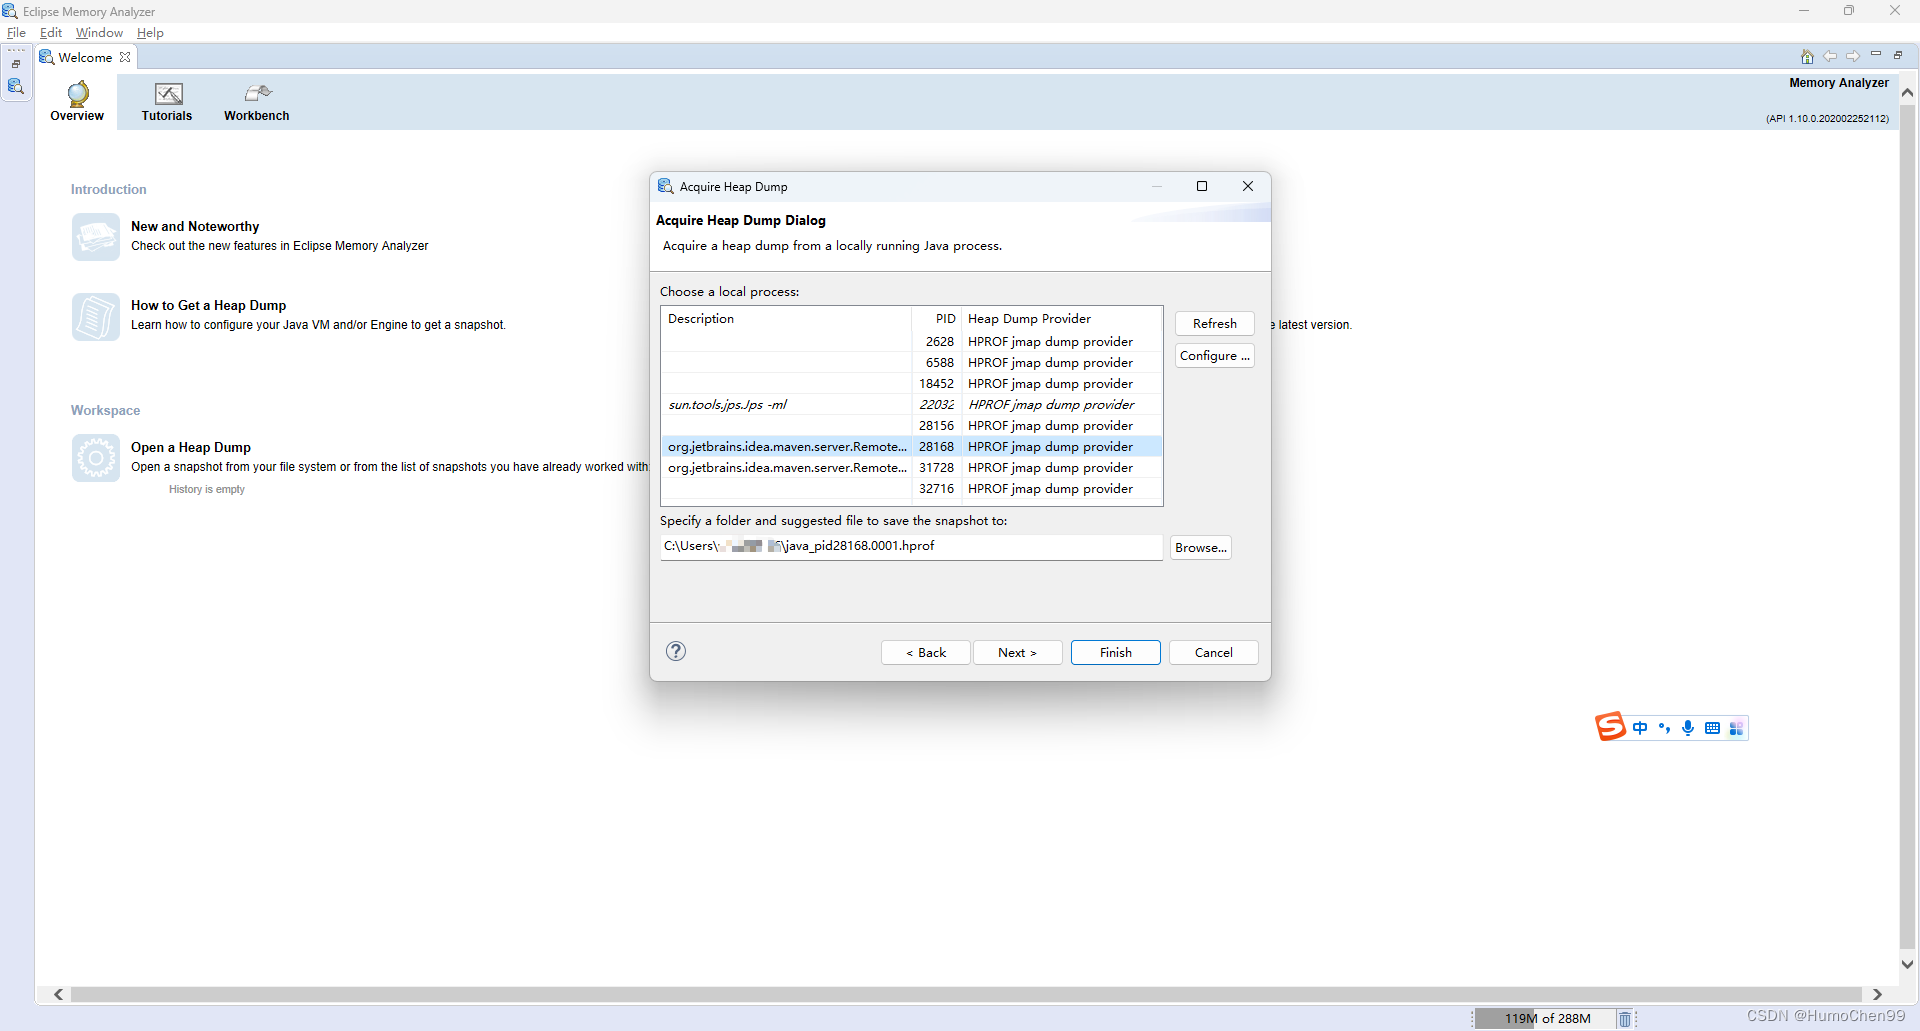Toggle the Chinese input mode indicator
This screenshot has width=1920, height=1031.
tap(1640, 728)
